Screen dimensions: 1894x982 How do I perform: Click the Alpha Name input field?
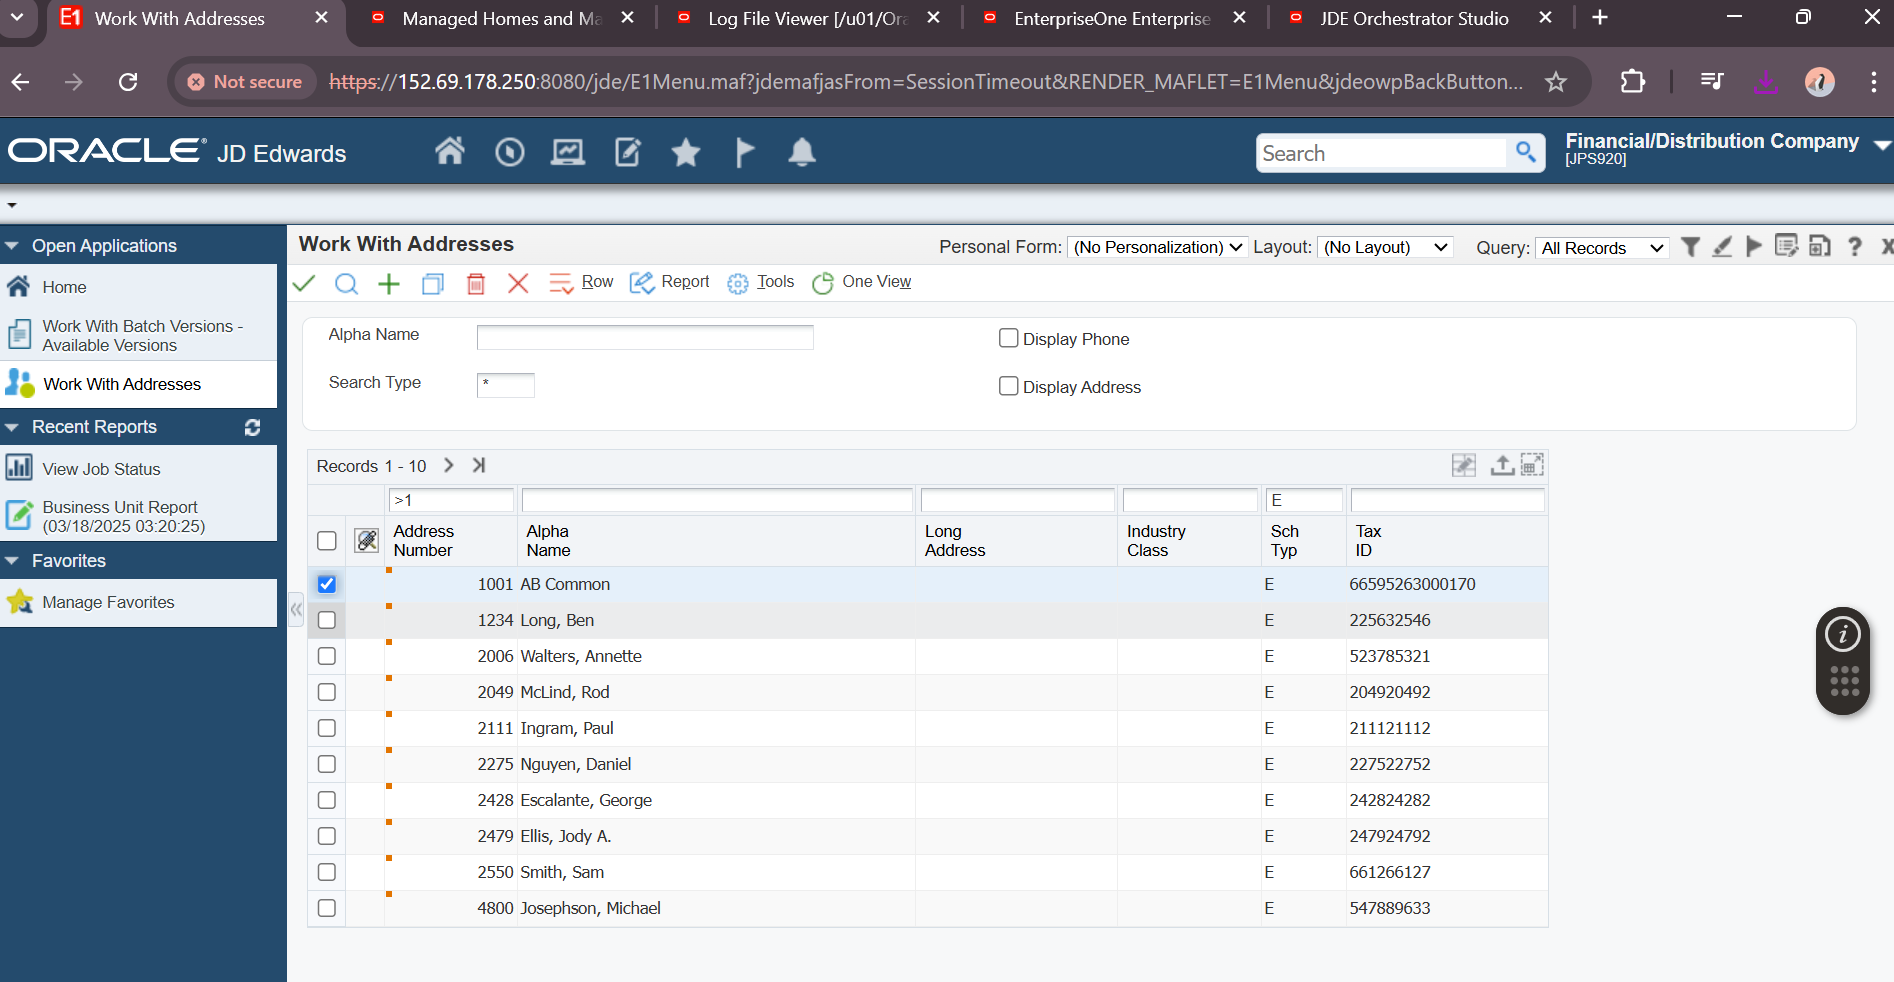click(645, 338)
